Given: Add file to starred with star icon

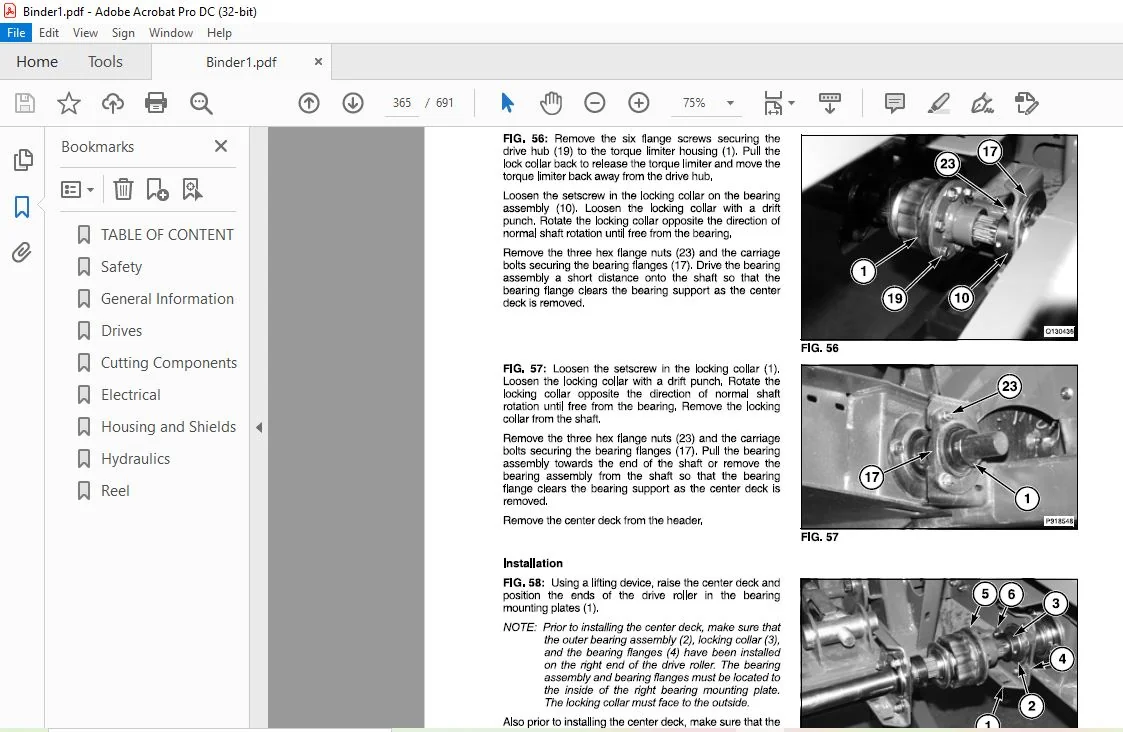Looking at the screenshot, I should click(x=69, y=103).
